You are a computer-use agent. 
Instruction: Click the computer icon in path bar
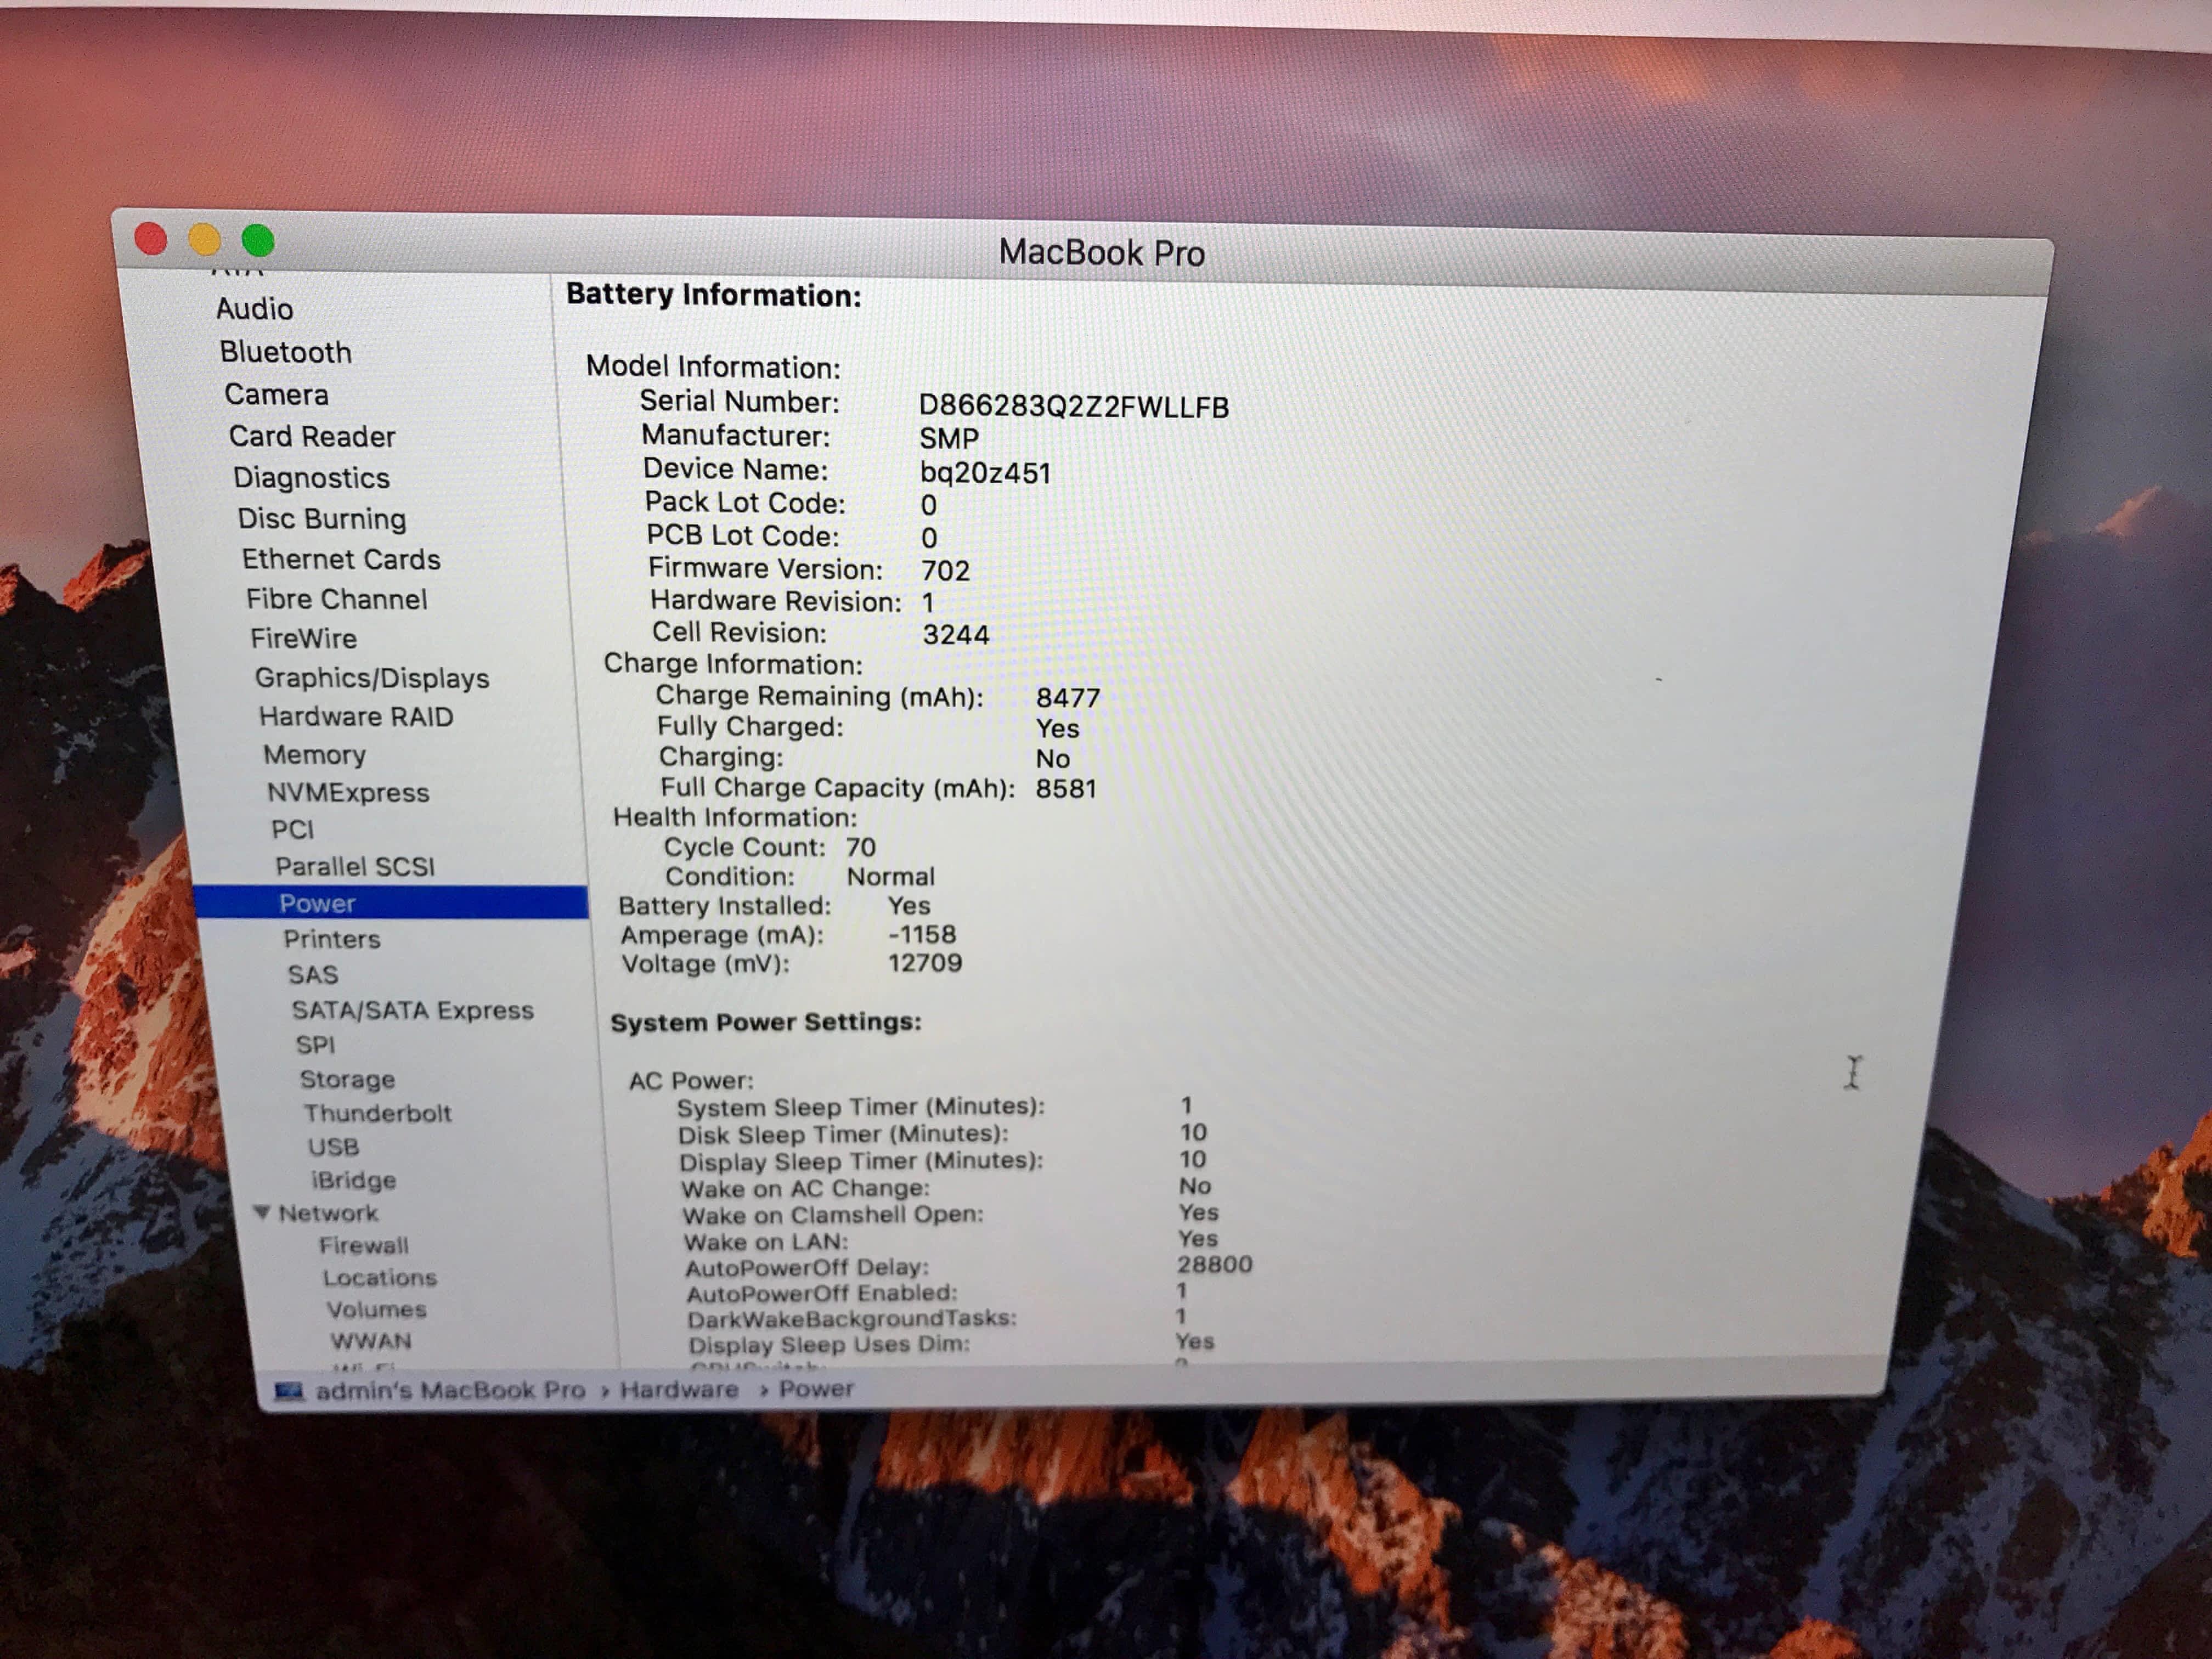pyautogui.click(x=289, y=1391)
